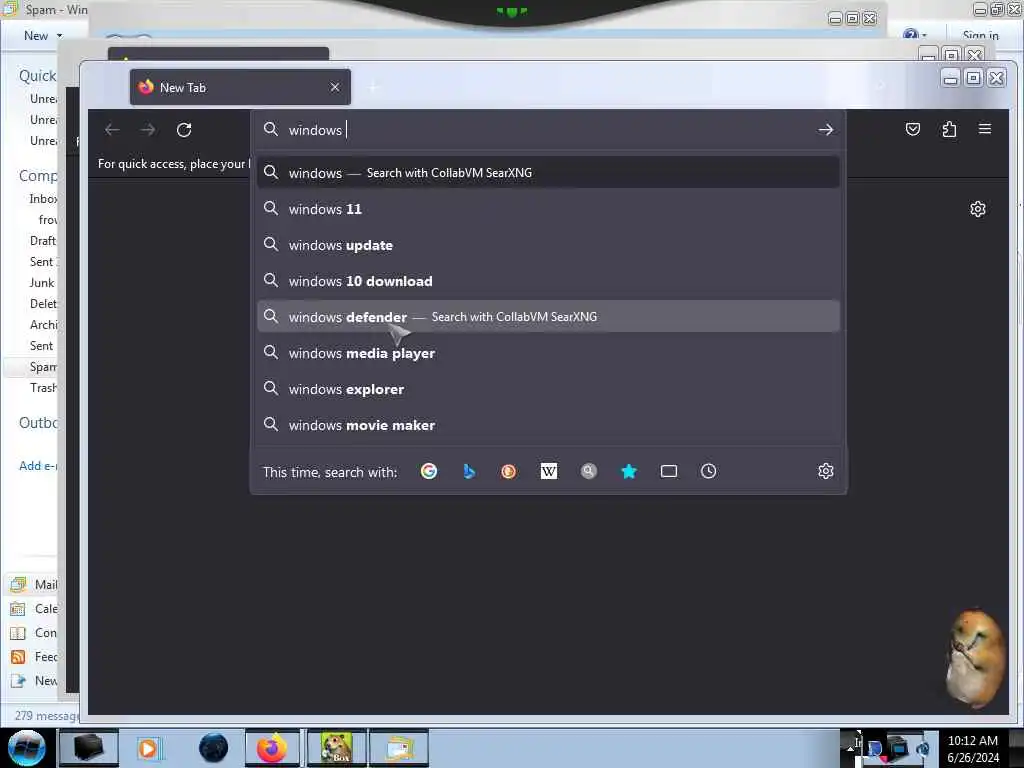The image size is (1024, 768).
Task: Open new tab page personalize gear
Action: pos(978,209)
